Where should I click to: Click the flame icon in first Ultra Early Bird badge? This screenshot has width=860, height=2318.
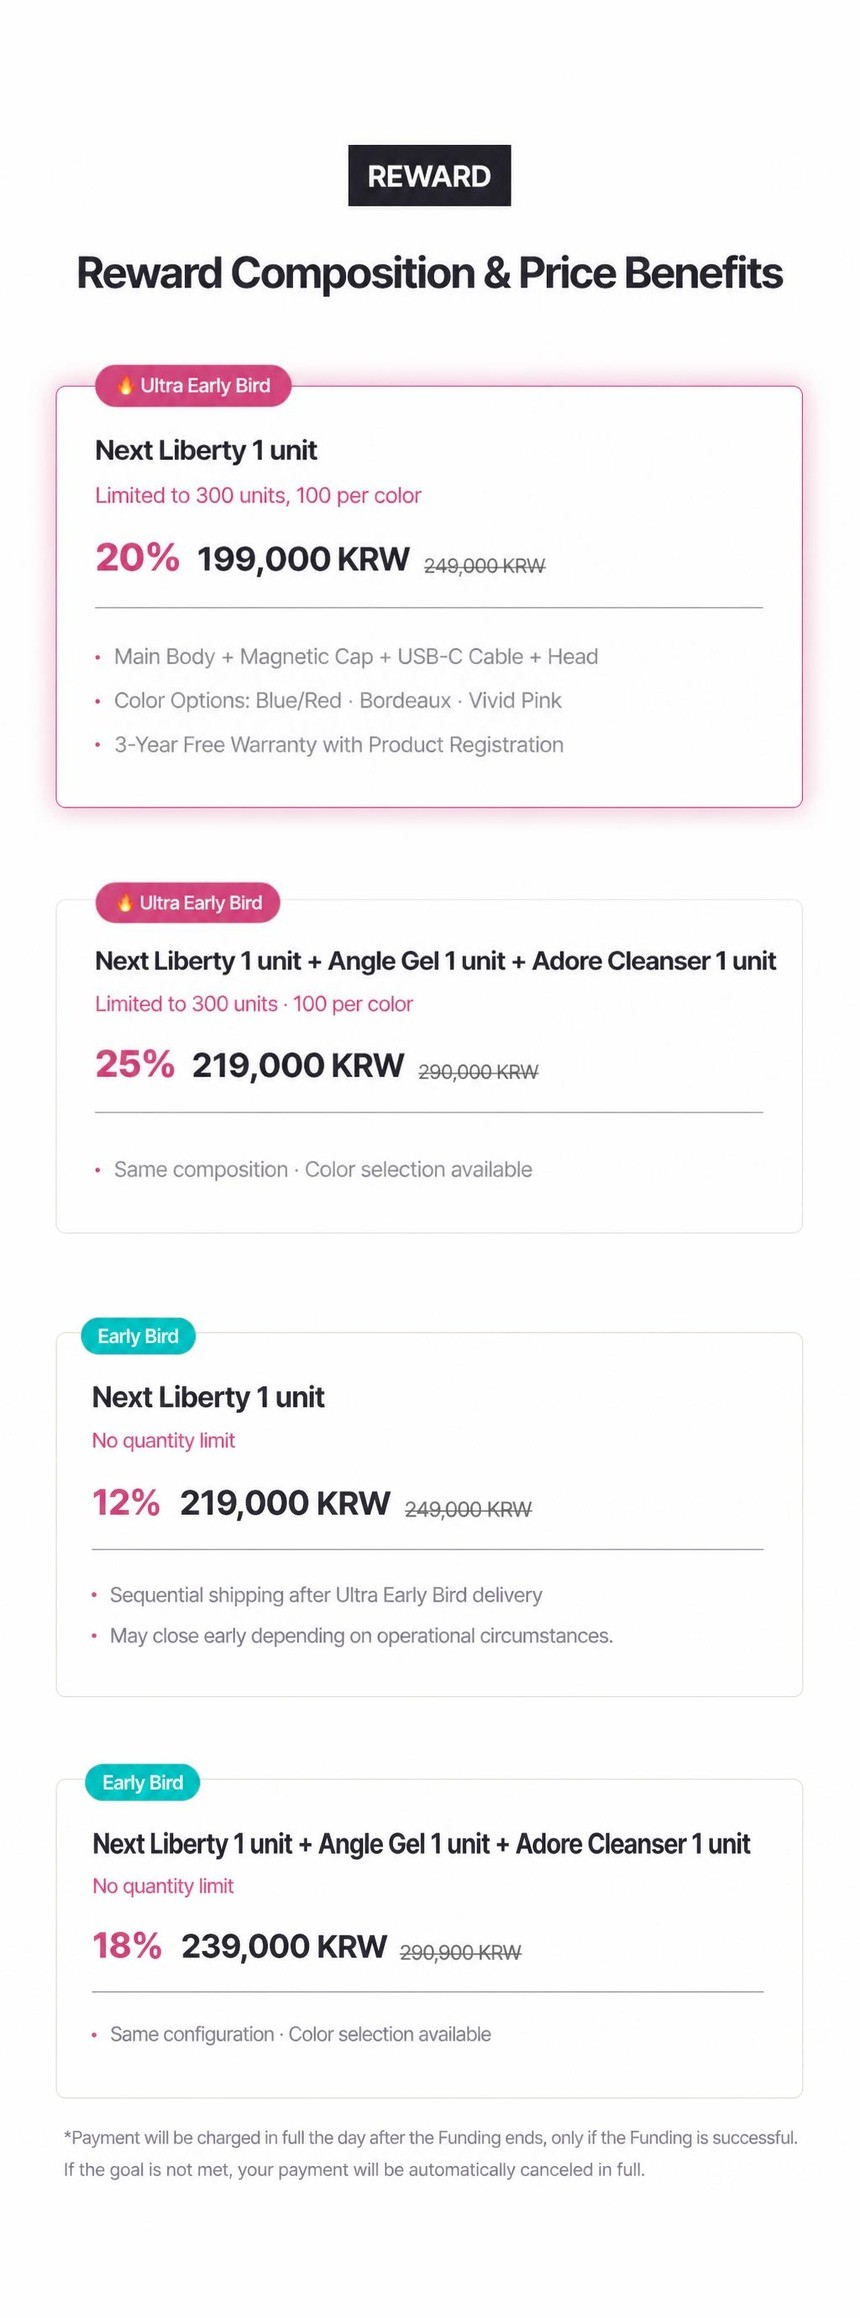(x=126, y=386)
